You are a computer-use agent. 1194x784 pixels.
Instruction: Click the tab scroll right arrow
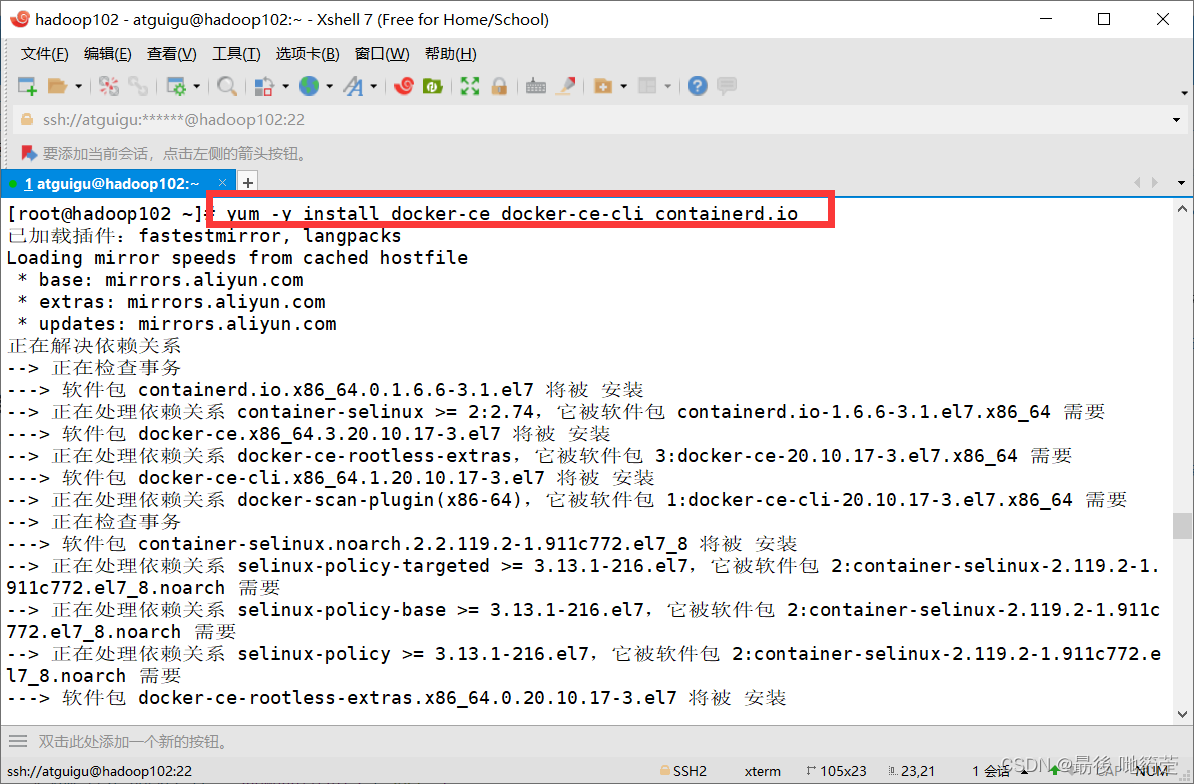1155,183
